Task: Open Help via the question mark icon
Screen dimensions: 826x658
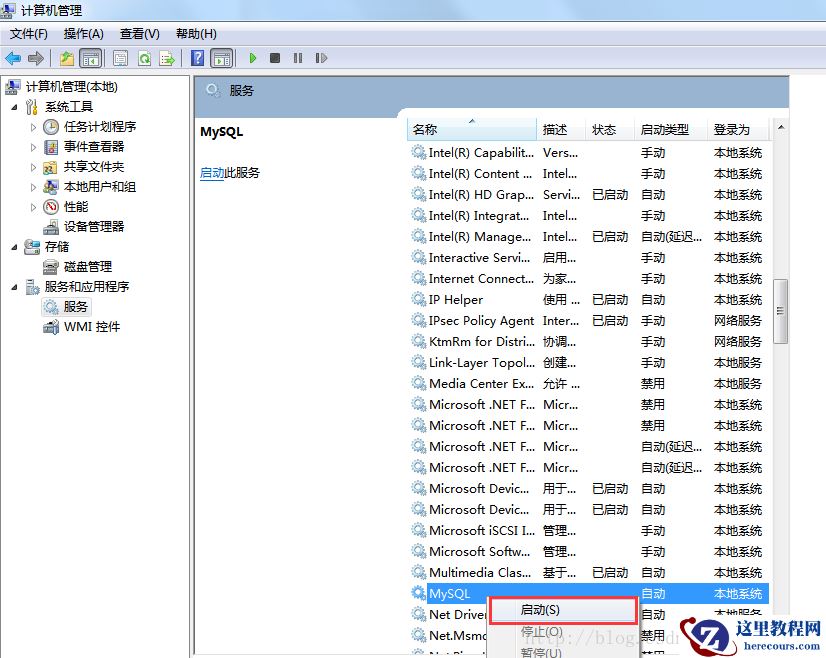Action: [x=196, y=58]
